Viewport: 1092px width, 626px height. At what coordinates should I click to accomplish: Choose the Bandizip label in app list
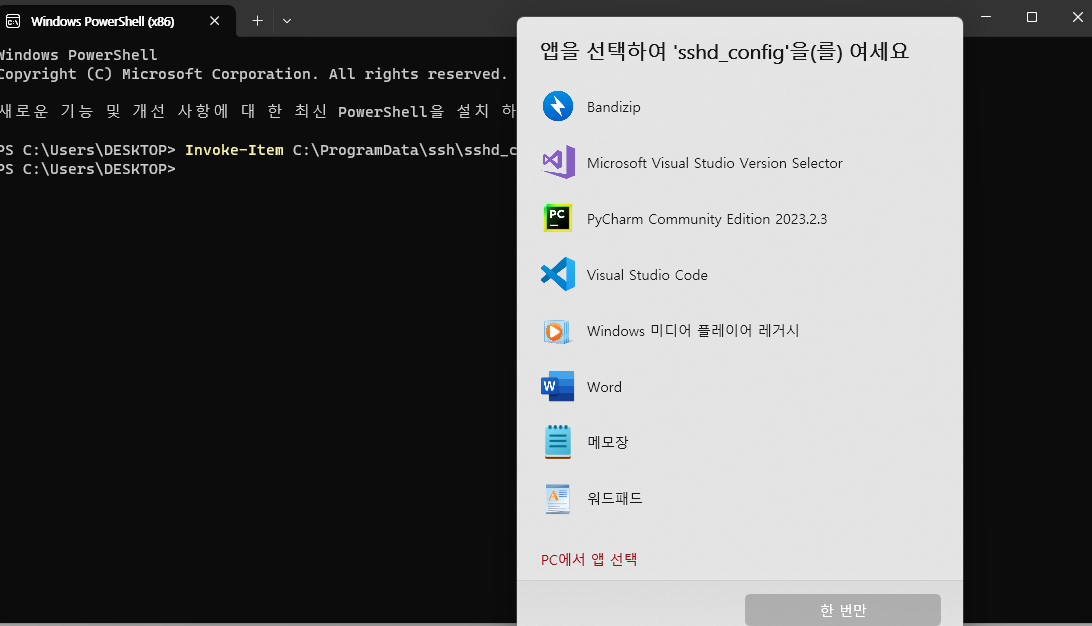pyautogui.click(x=614, y=107)
